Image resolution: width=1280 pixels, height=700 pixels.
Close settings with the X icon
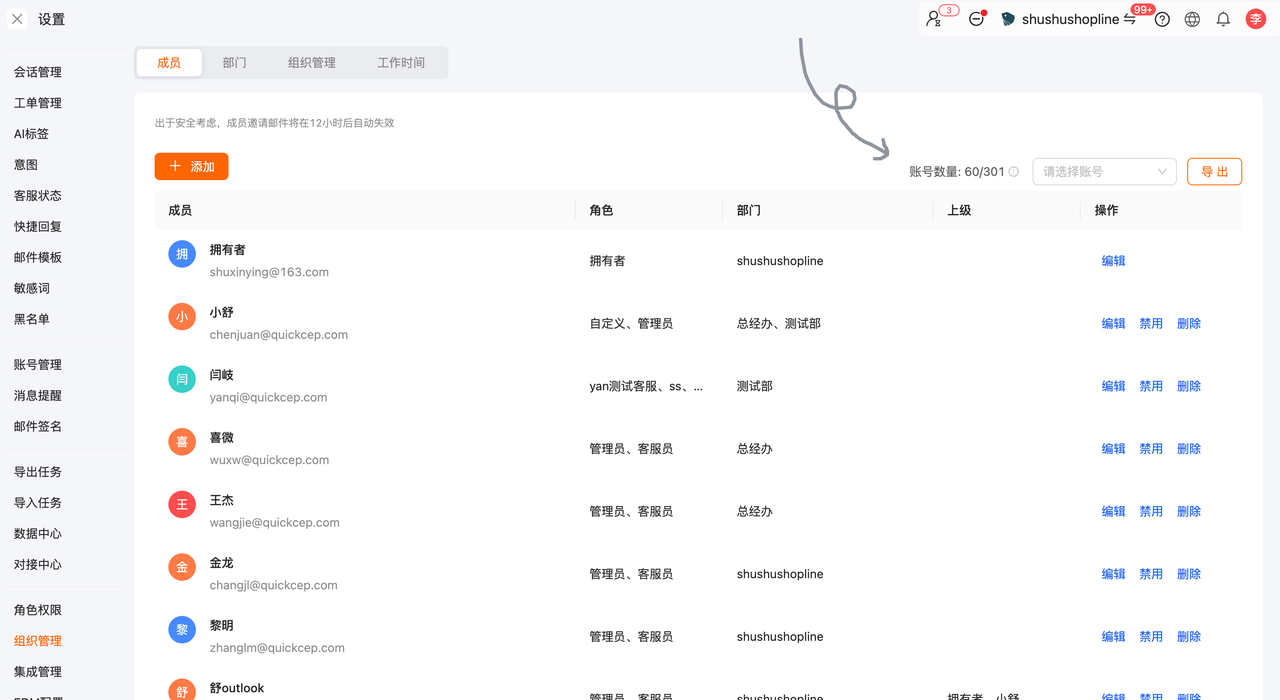pyautogui.click(x=17, y=19)
